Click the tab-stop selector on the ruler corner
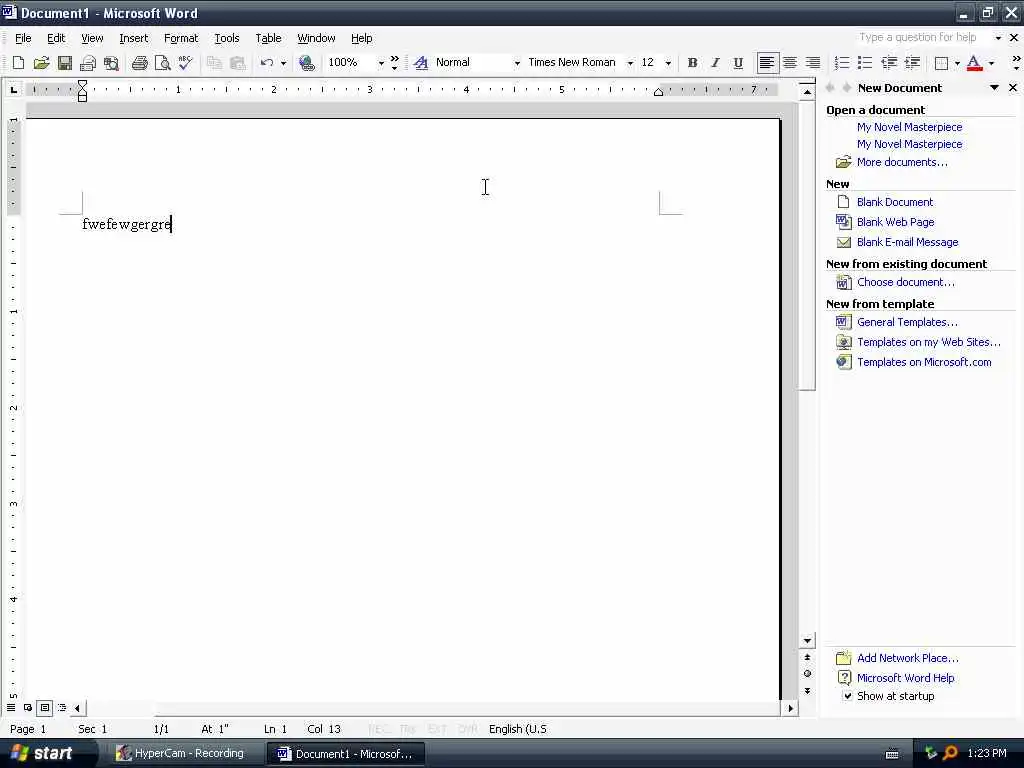 tap(14, 89)
